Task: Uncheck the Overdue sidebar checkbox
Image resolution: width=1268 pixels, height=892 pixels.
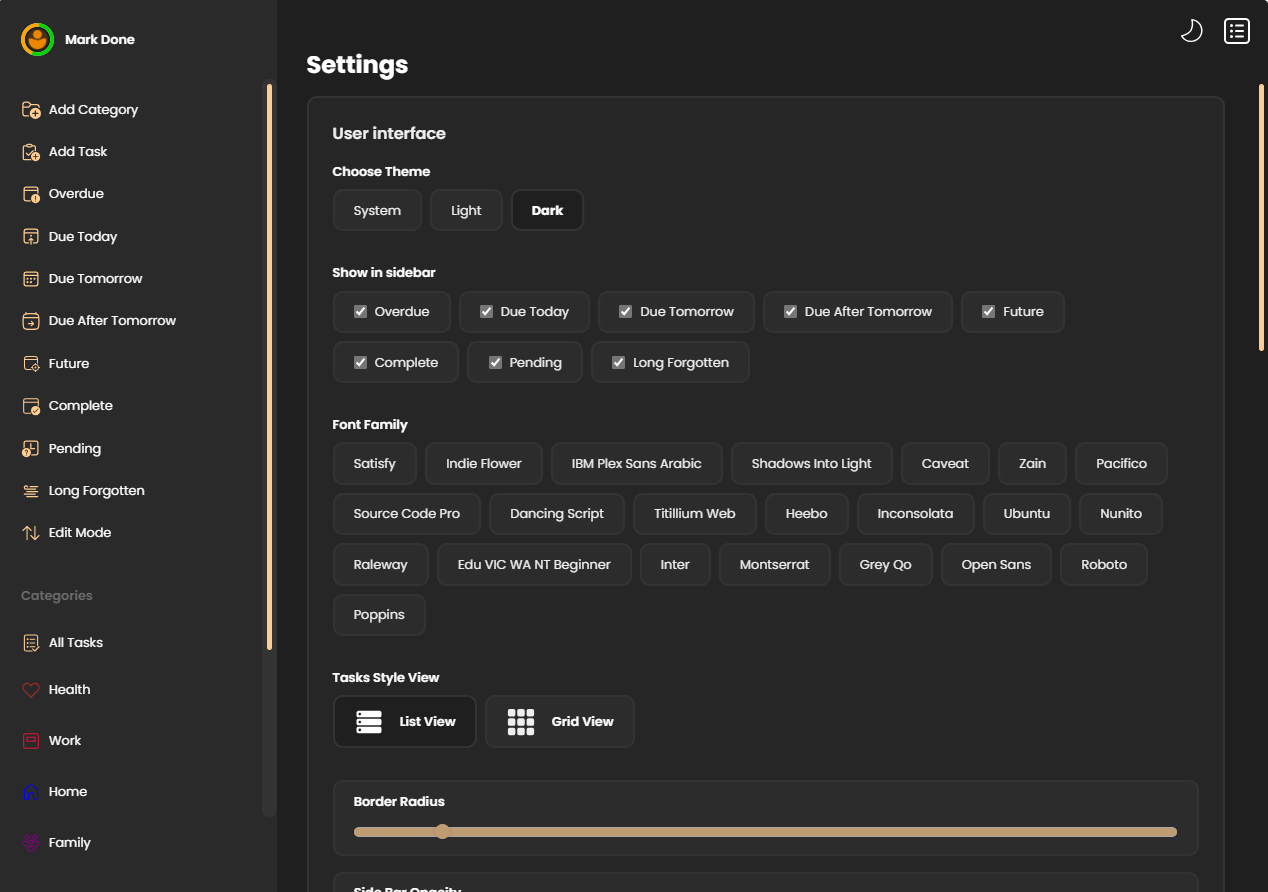Action: click(361, 312)
